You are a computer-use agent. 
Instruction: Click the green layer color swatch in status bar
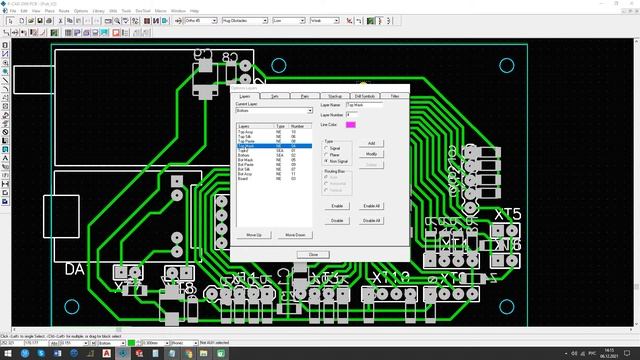131,343
